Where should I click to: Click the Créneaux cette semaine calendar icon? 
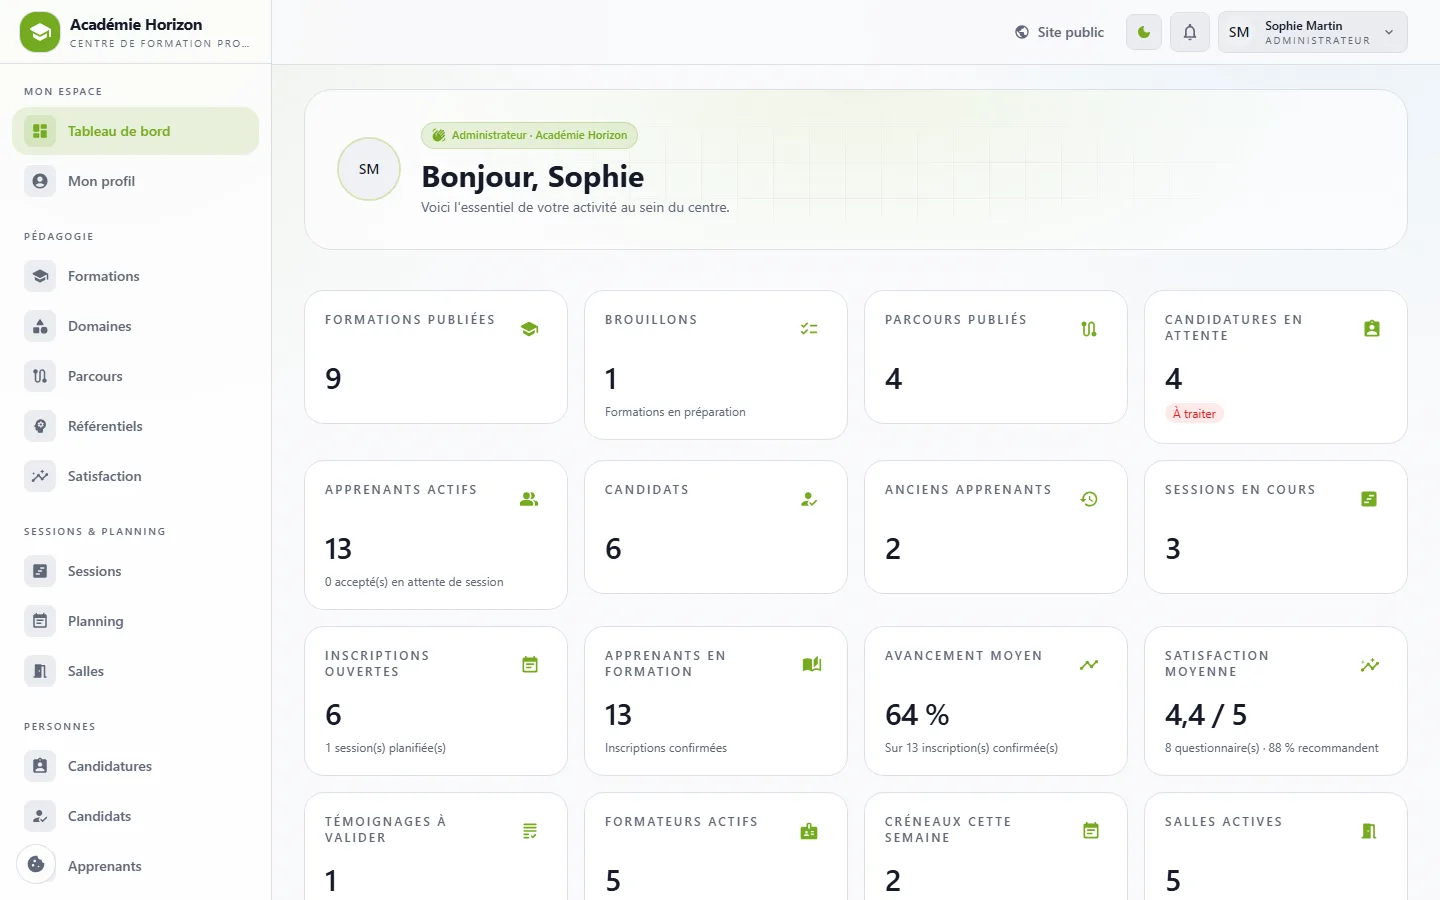pyautogui.click(x=1091, y=830)
